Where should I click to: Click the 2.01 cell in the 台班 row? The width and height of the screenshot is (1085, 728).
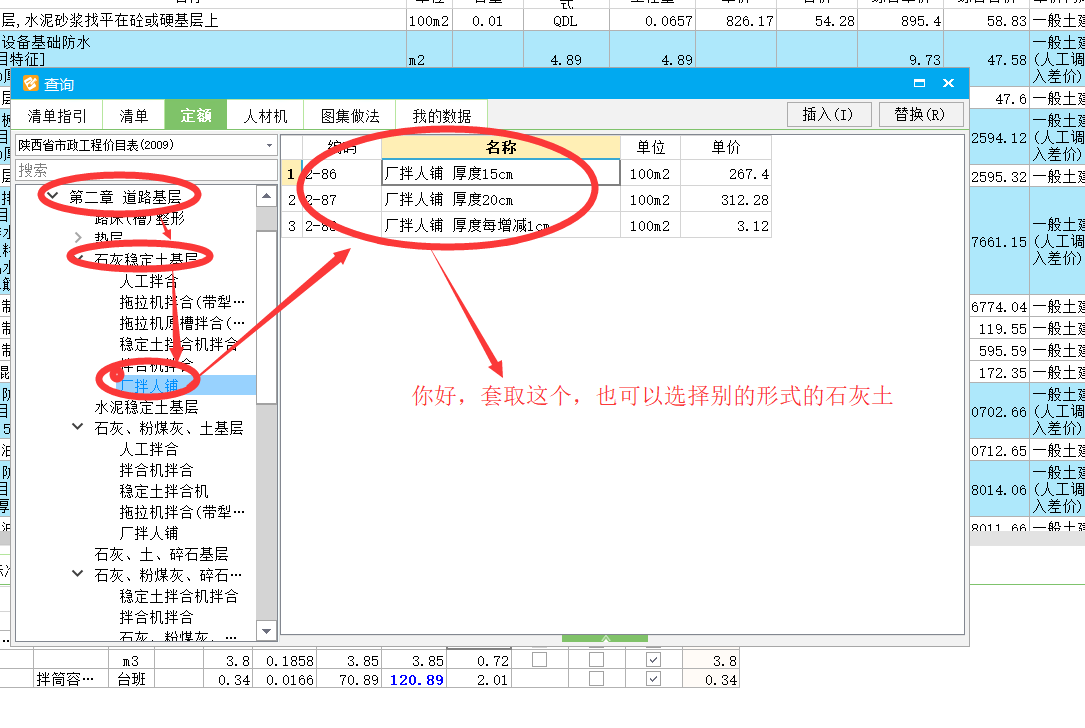(x=480, y=680)
